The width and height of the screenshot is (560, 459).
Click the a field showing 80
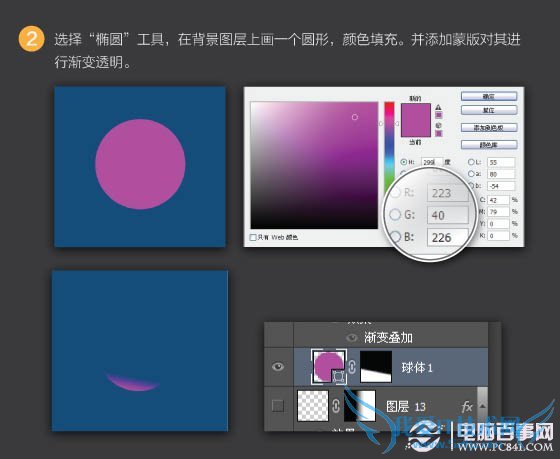pyautogui.click(x=501, y=174)
